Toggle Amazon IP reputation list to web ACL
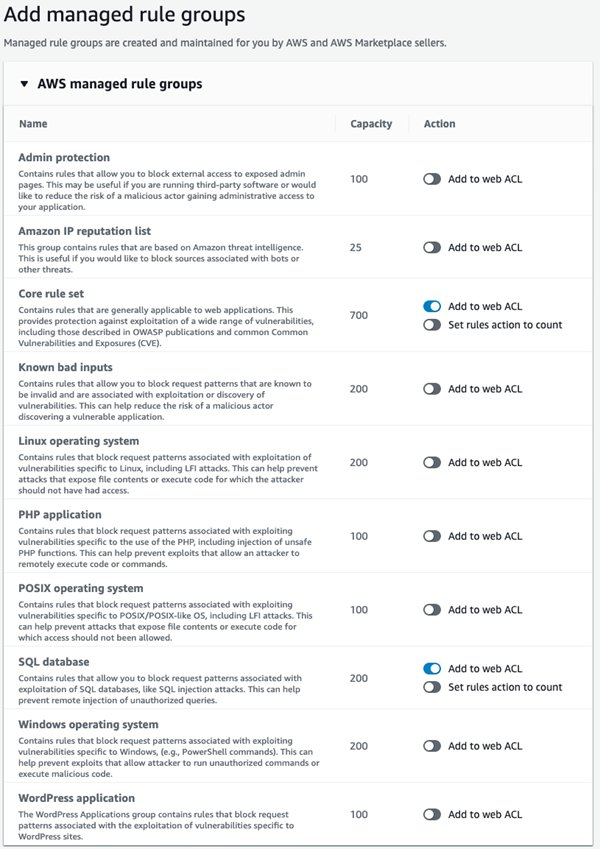The image size is (600, 849). pos(432,247)
